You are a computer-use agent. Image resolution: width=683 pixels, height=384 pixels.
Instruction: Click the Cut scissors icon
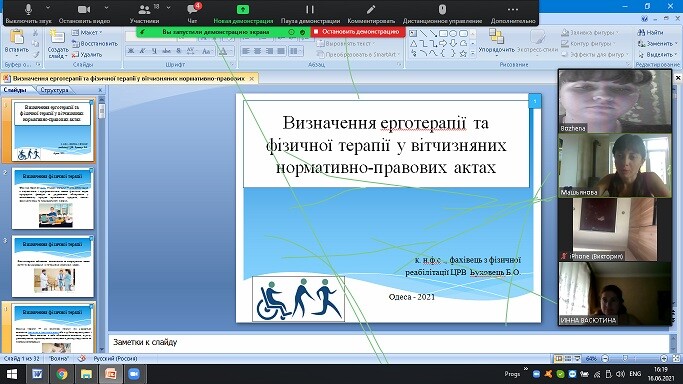36,33
